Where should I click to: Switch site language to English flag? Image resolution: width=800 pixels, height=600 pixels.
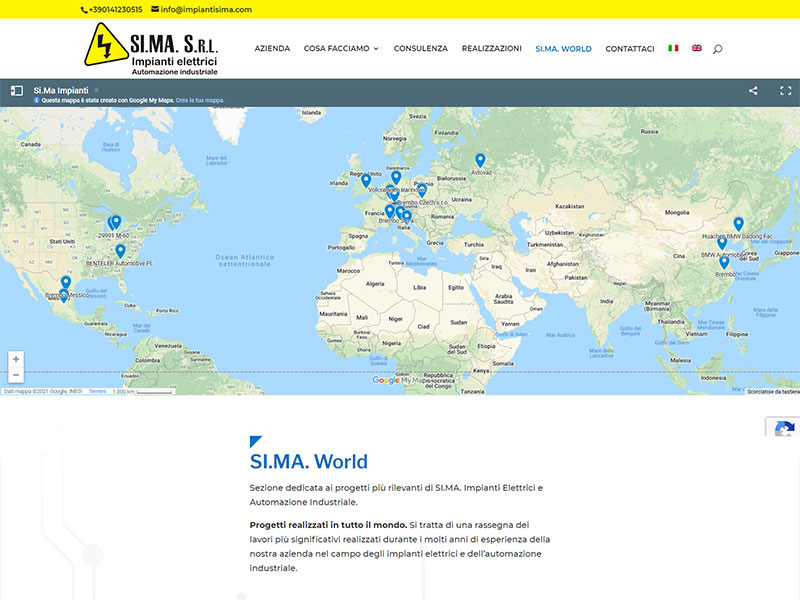point(697,48)
